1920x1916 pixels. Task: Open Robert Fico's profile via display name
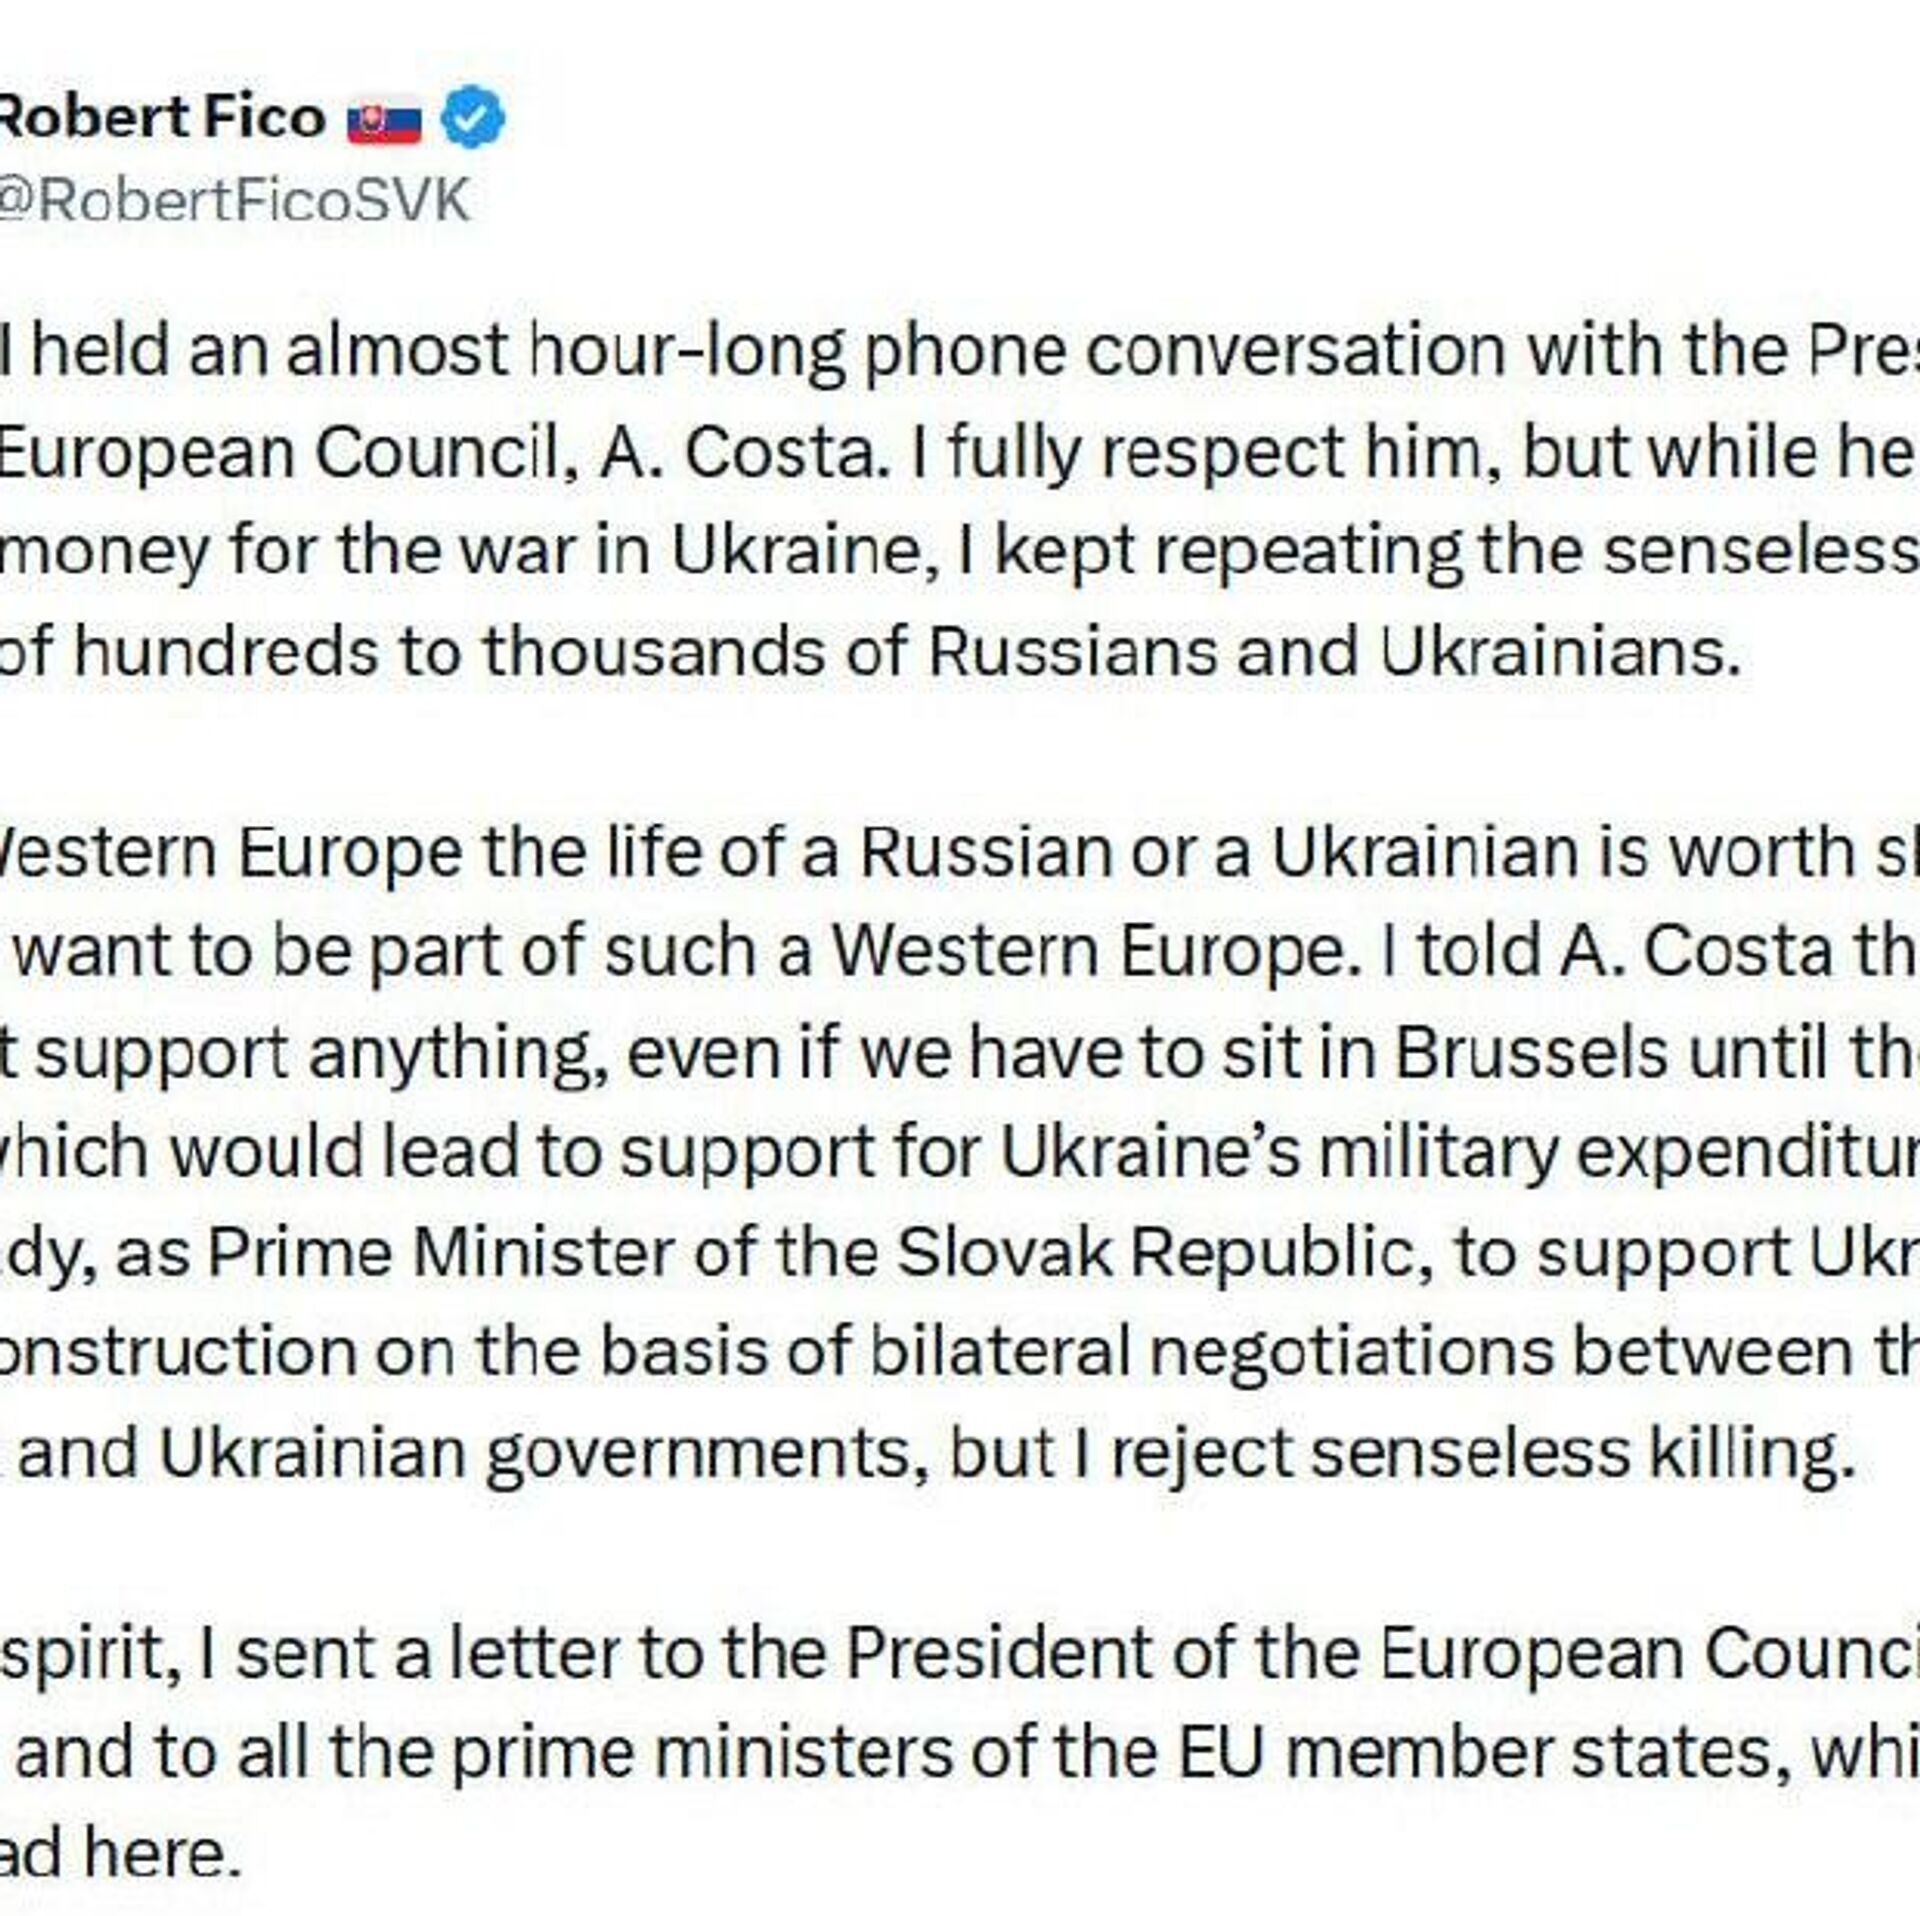coord(160,118)
